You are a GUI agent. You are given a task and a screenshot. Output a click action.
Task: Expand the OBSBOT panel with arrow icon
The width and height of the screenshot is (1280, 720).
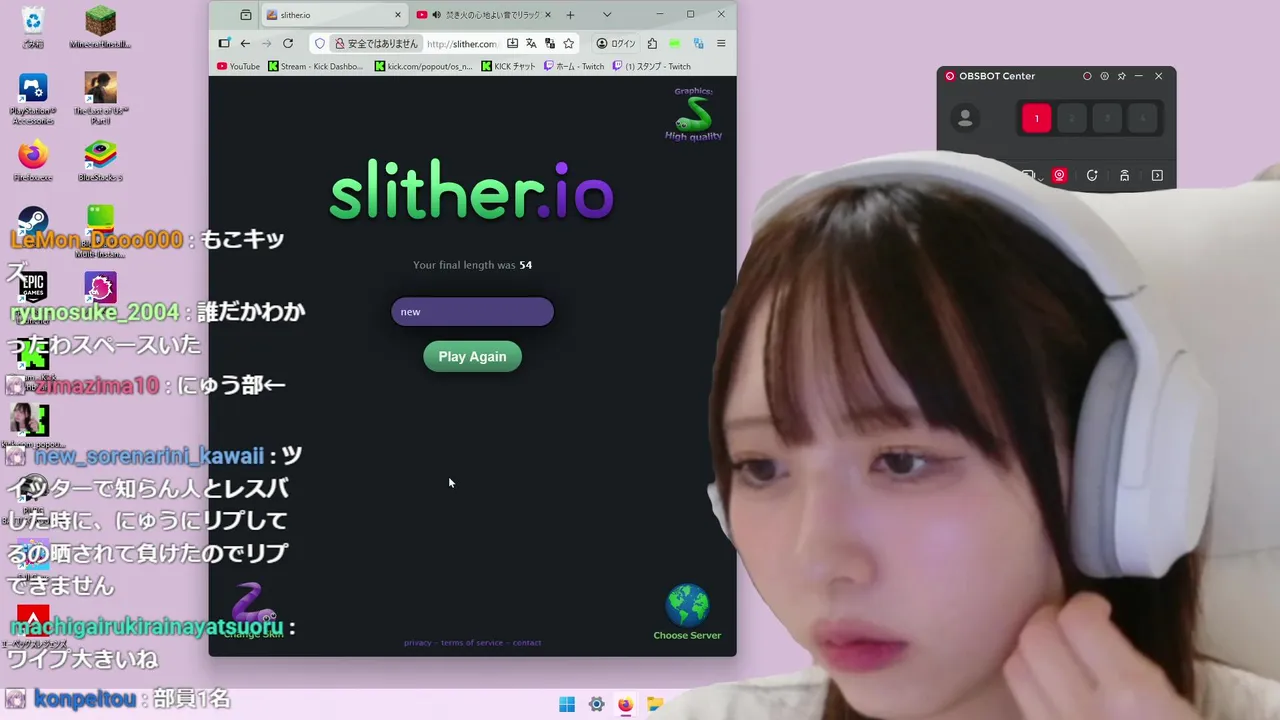(x=1157, y=175)
